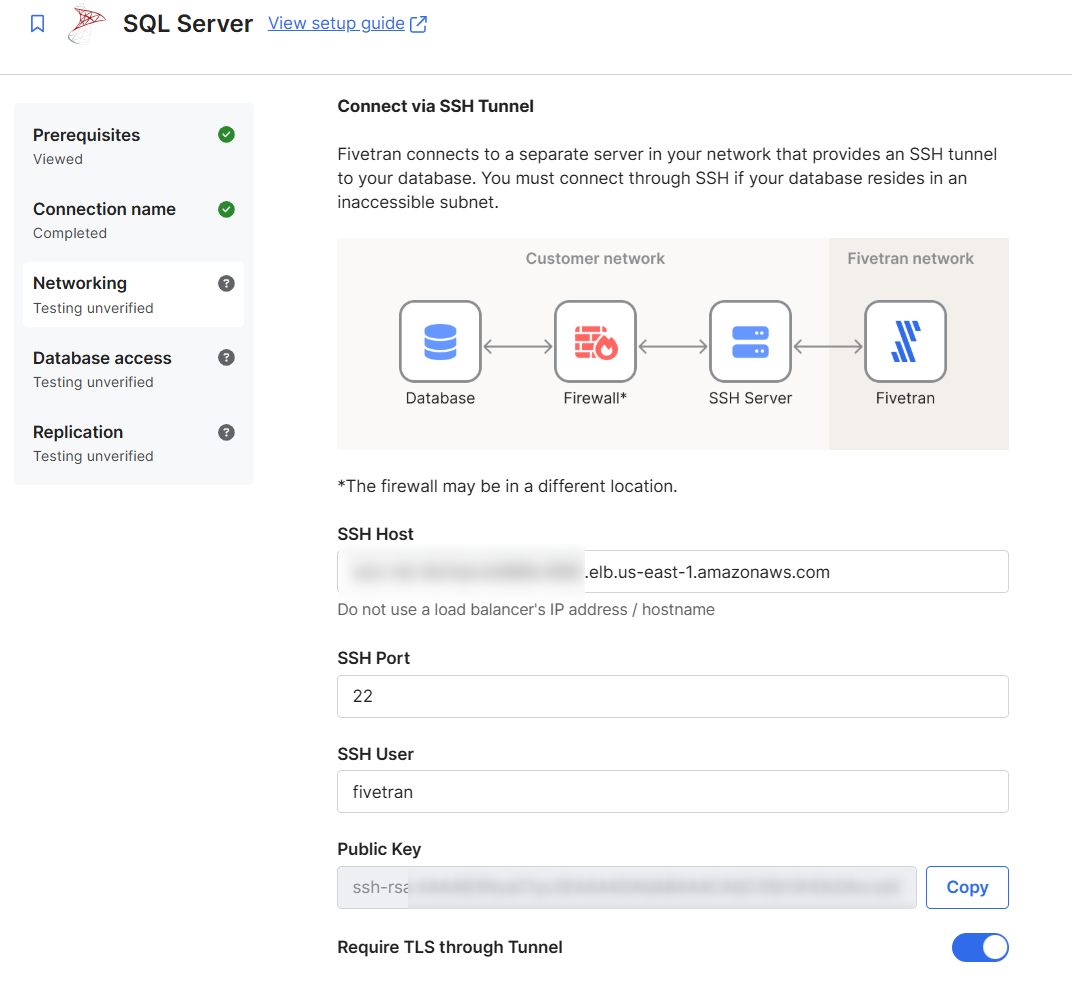Click the green check icon beside Prerequisites
Screen dimensions: 1072x983
click(226, 135)
